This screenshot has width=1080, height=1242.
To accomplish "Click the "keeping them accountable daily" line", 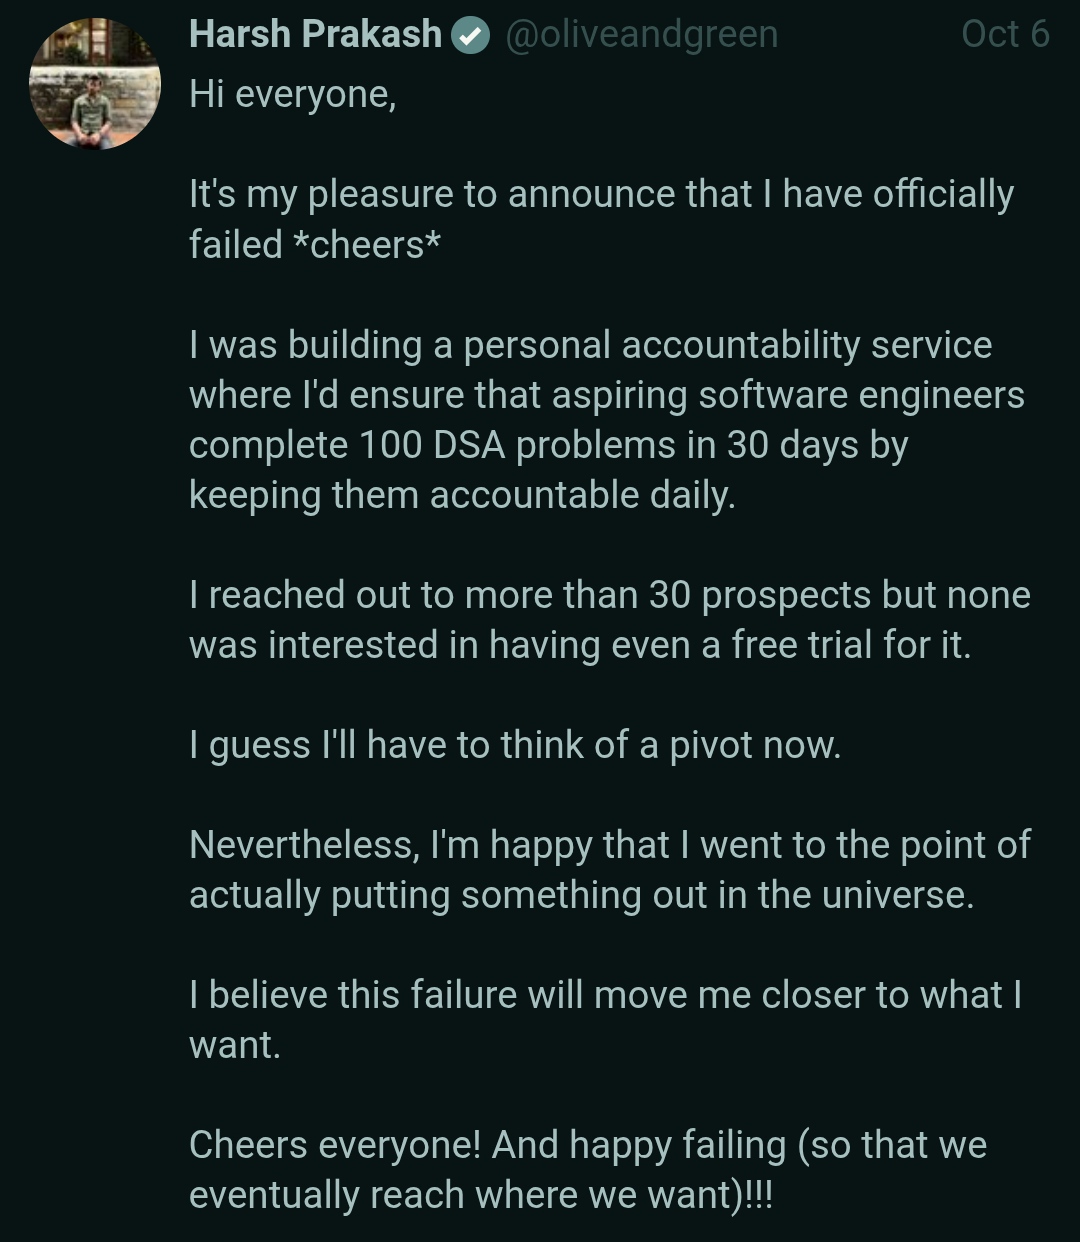I will point(462,495).
